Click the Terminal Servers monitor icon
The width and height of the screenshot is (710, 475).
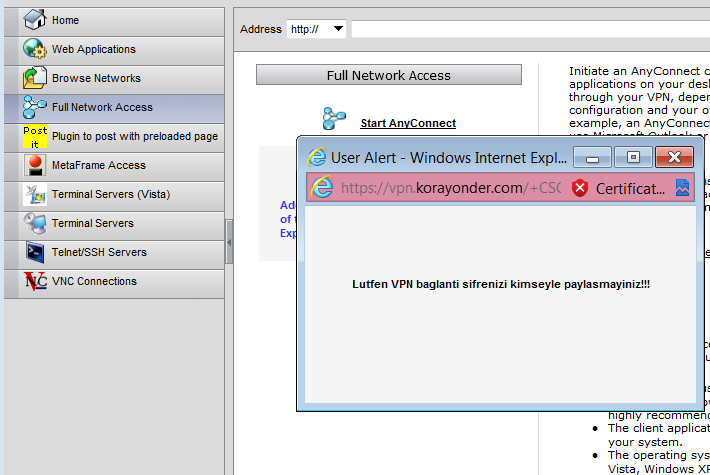34,223
